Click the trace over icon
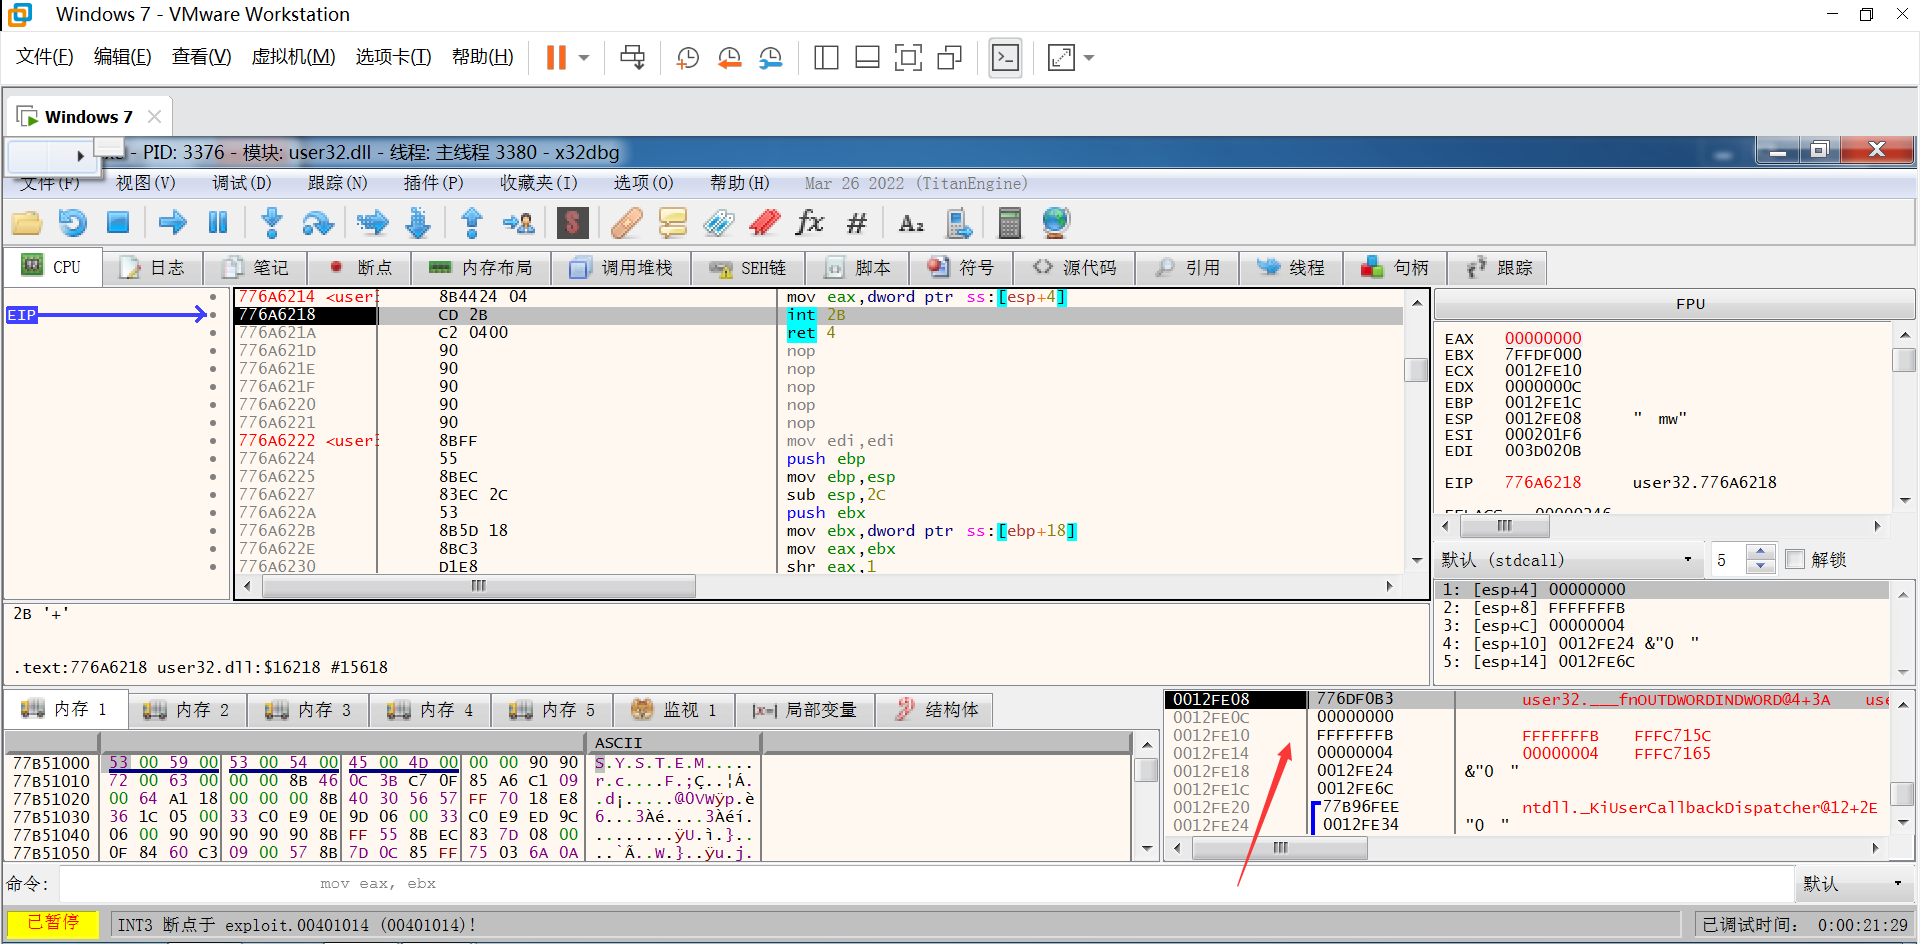Image resolution: width=1920 pixels, height=944 pixels. coord(418,223)
